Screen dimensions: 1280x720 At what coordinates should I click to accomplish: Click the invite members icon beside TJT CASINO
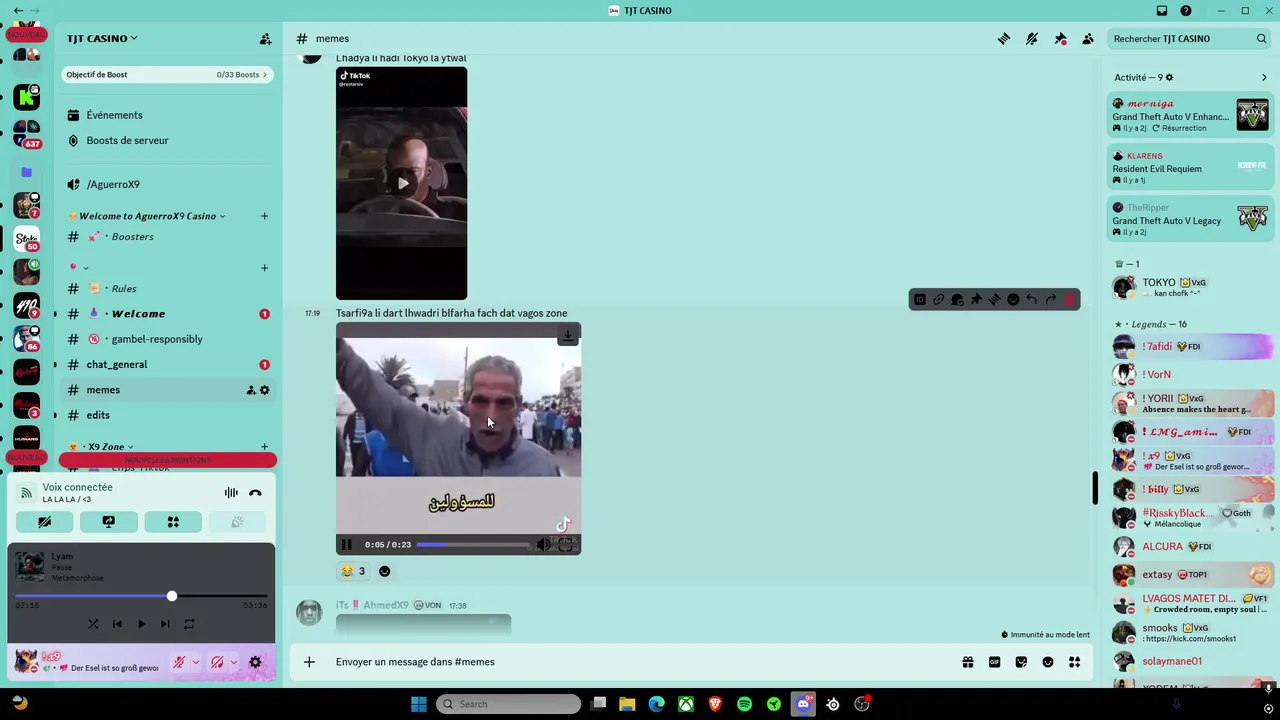(265, 39)
